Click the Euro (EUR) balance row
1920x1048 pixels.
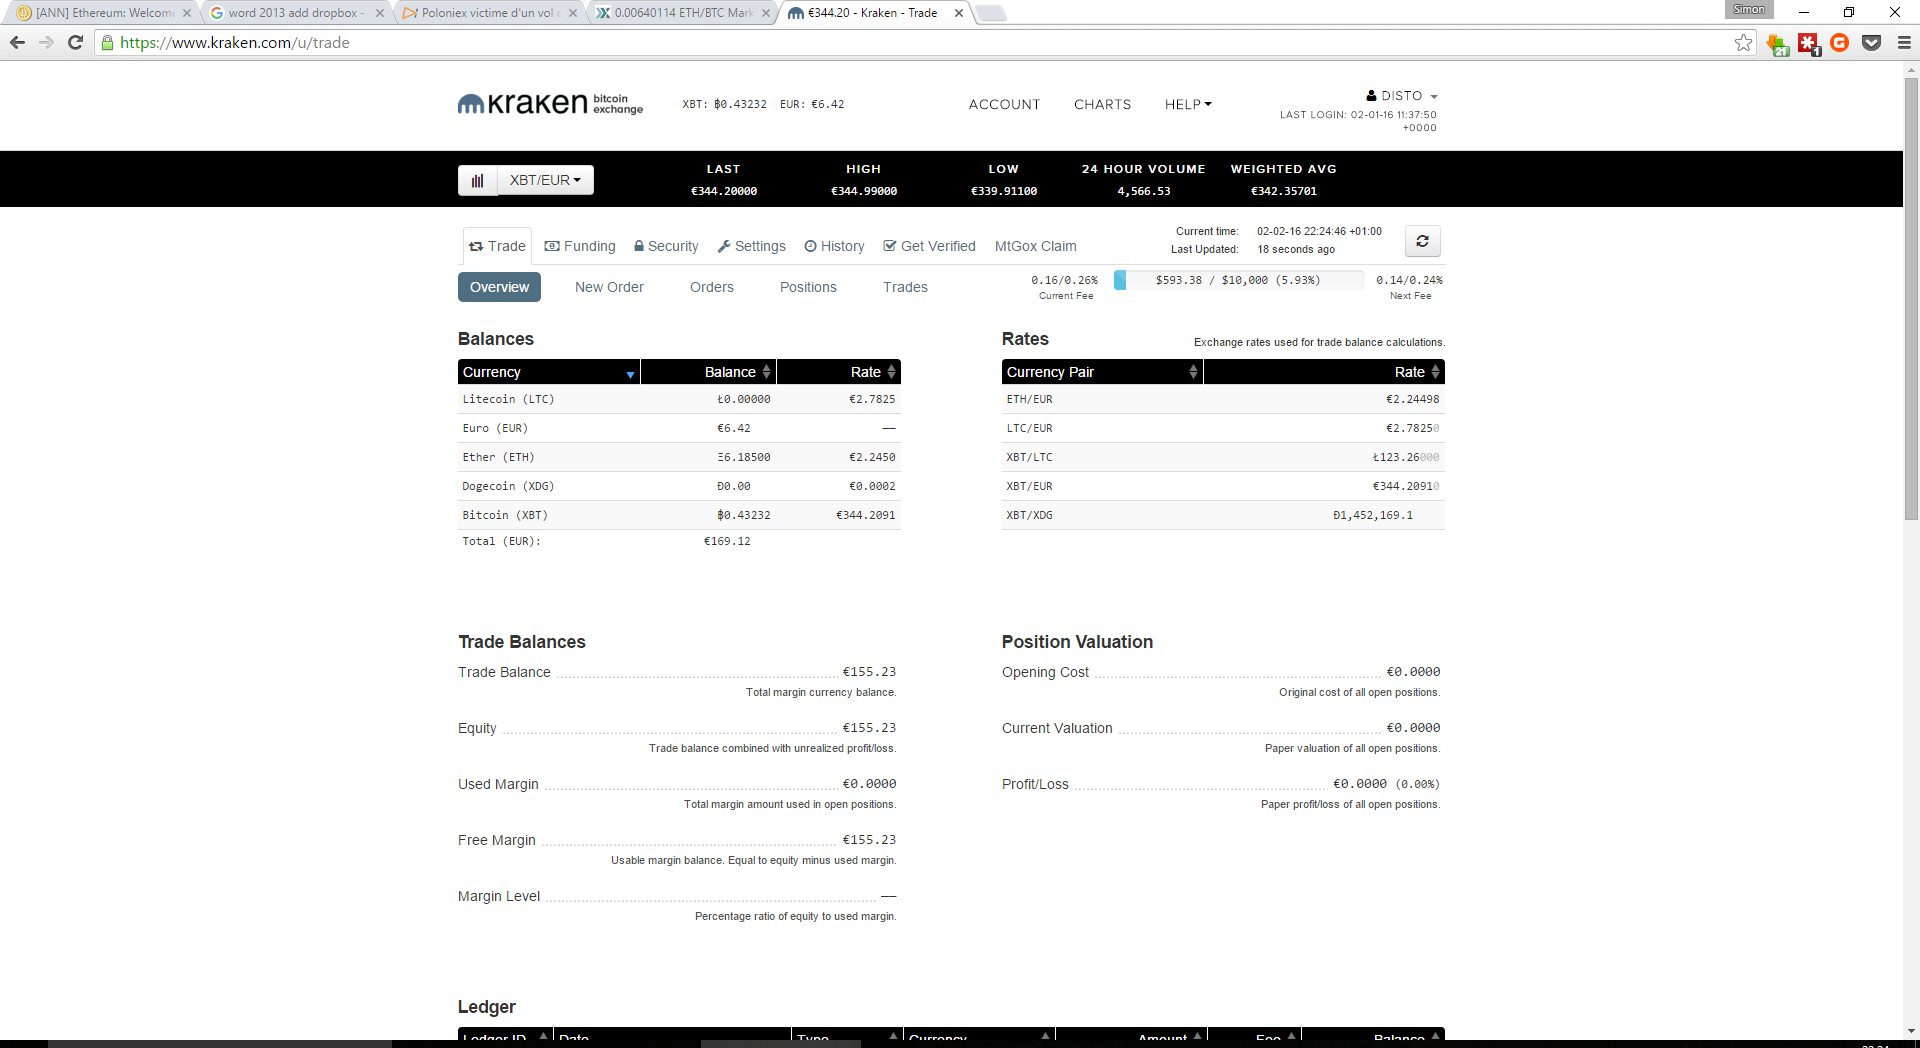[x=679, y=428]
